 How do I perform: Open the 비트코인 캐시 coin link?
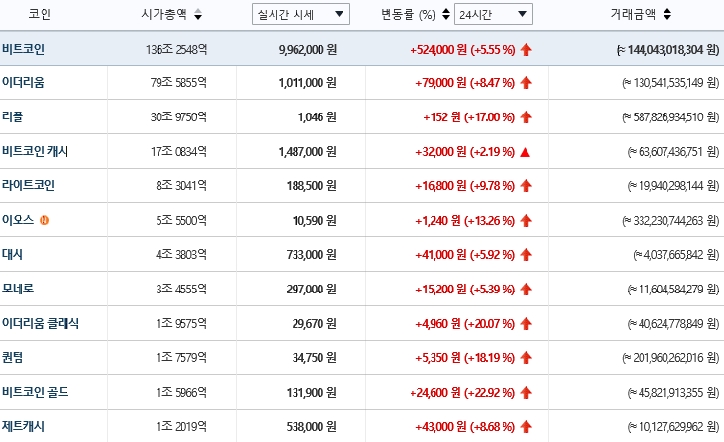(35, 151)
